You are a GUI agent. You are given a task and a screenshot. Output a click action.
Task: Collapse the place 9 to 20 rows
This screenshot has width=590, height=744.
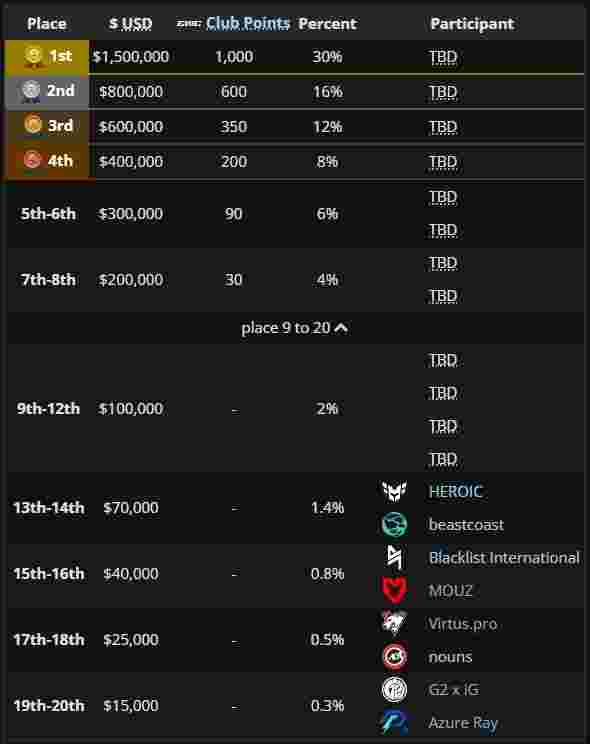(x=294, y=328)
